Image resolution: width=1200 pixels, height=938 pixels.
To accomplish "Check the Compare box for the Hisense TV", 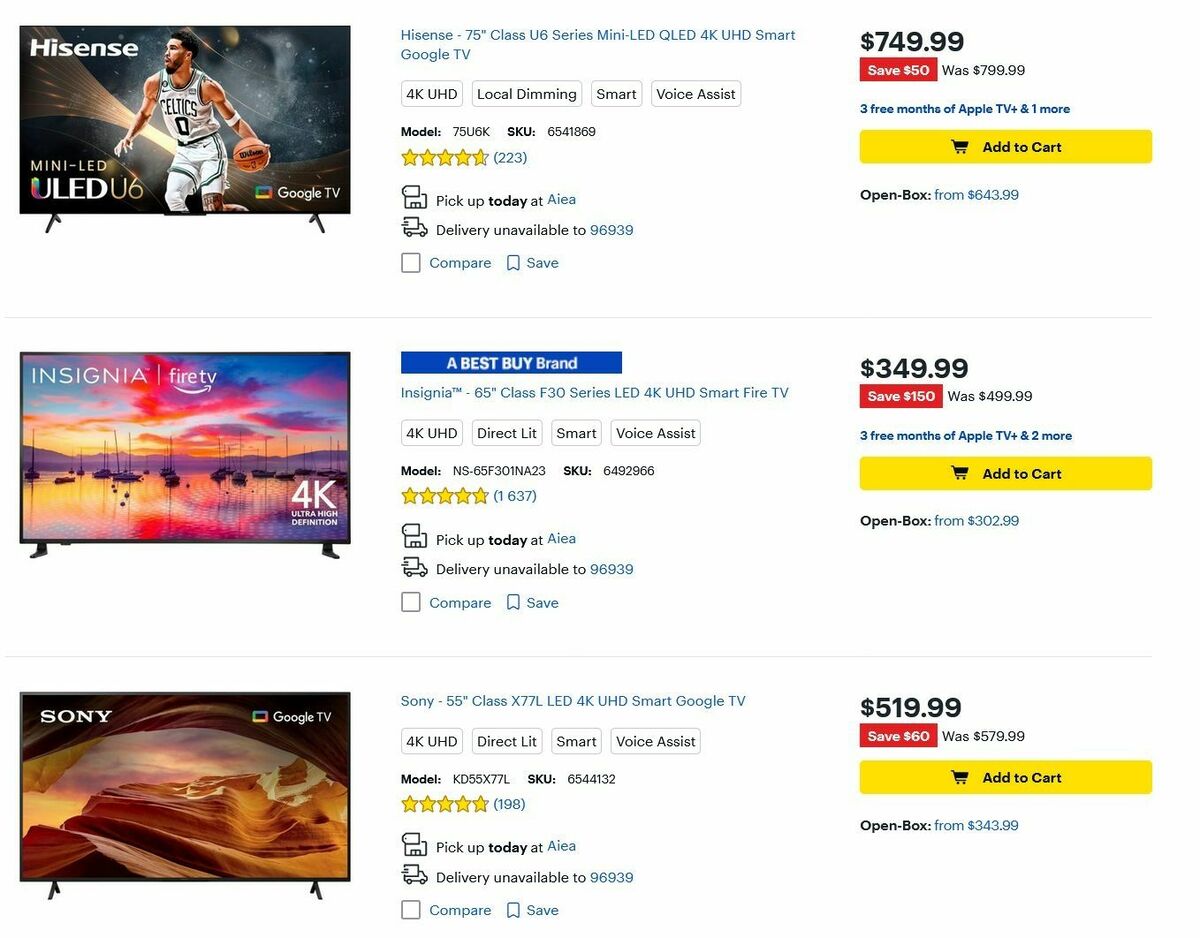I will pos(410,262).
